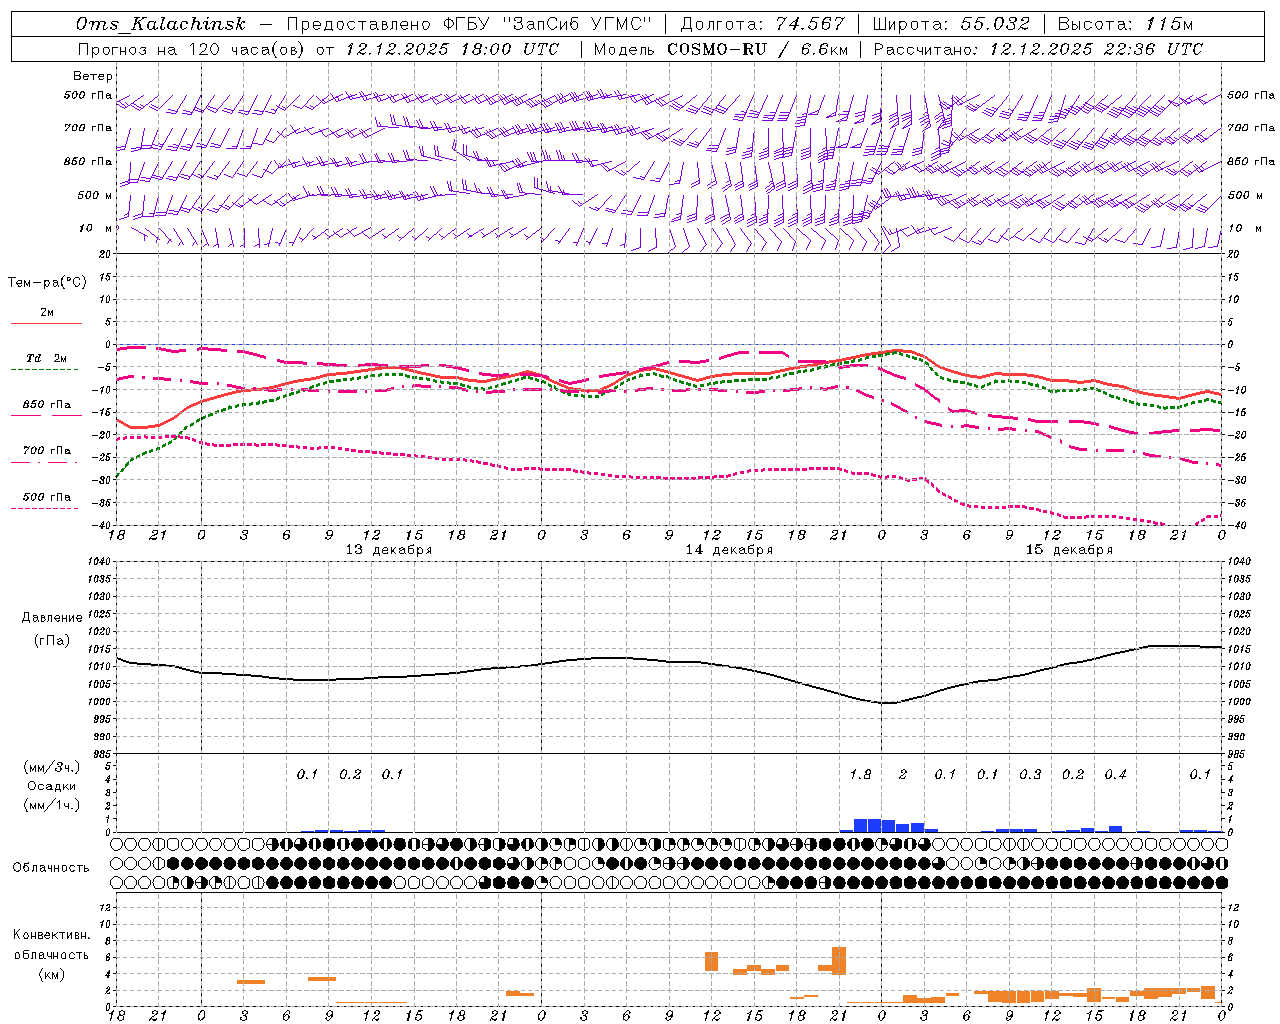The height and width of the screenshot is (1024, 1280).
Task: Click the '(гПа)' unit under Давление
Action: click(51, 640)
